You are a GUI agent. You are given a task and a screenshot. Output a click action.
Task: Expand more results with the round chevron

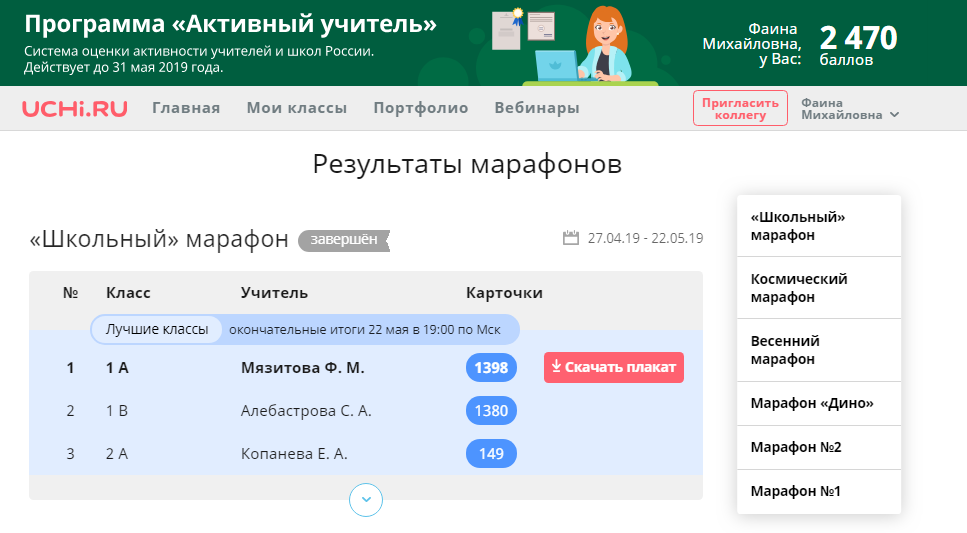tap(366, 500)
